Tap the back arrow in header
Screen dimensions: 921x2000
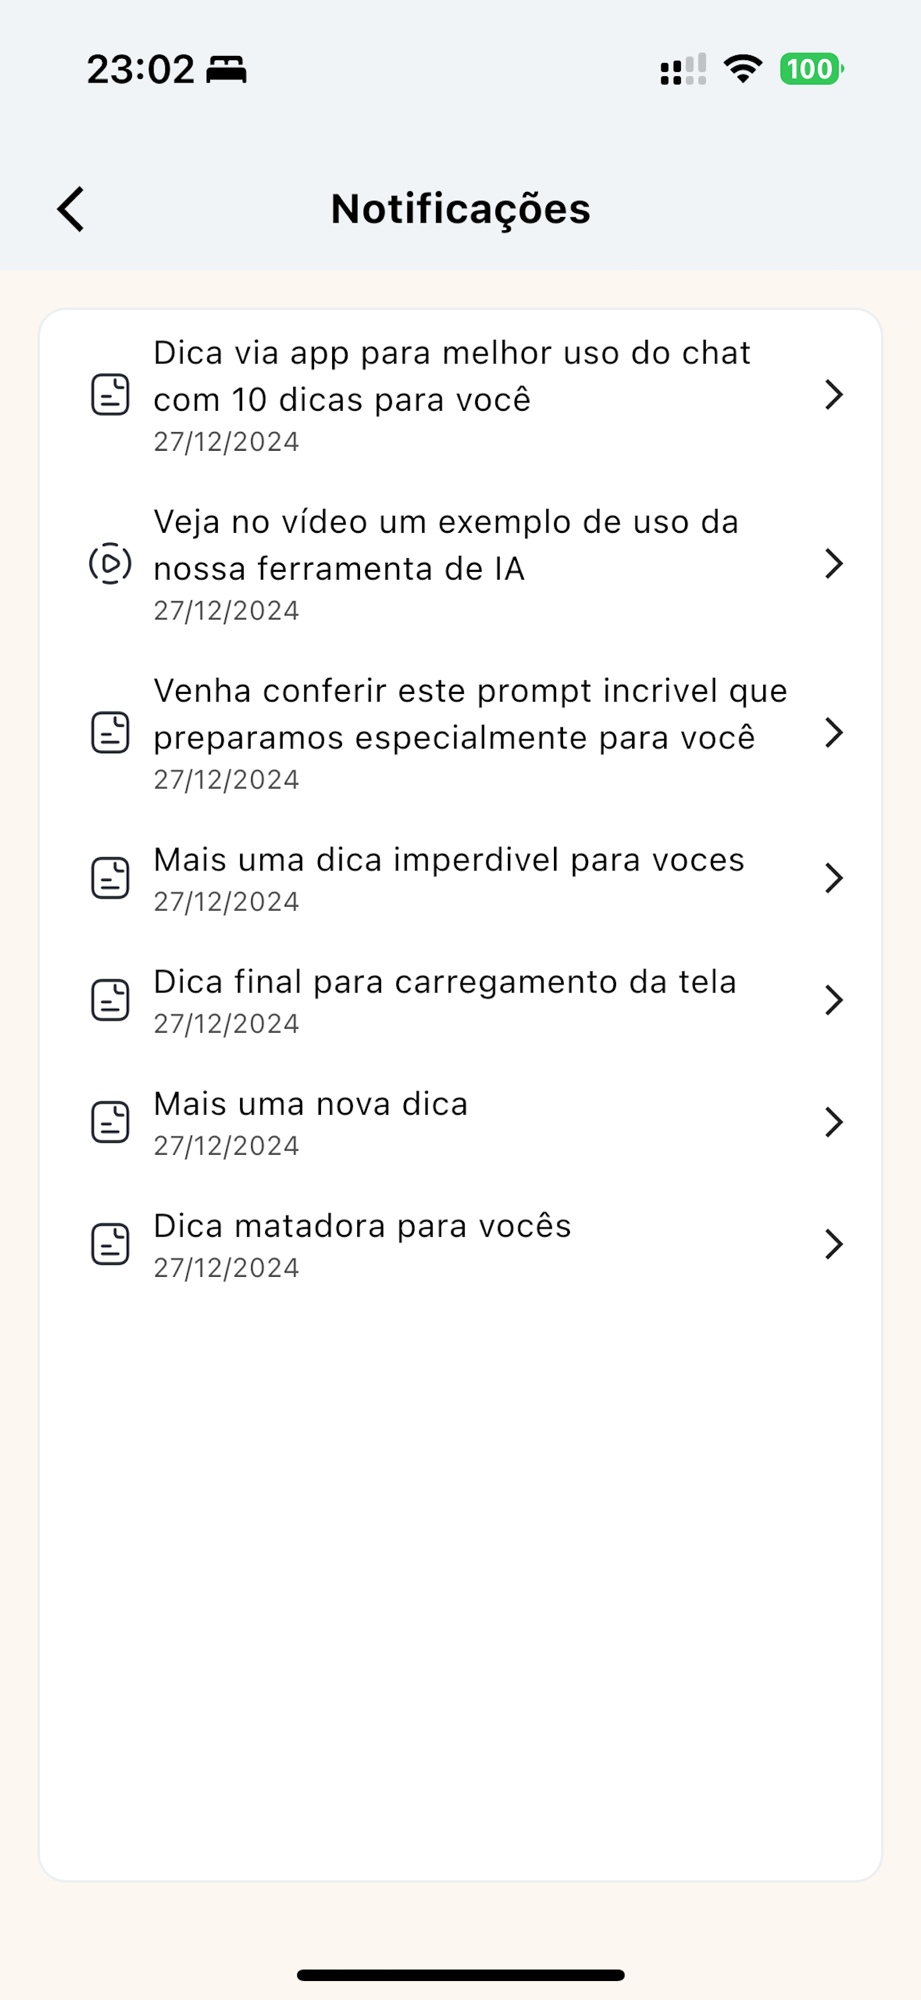click(x=71, y=209)
